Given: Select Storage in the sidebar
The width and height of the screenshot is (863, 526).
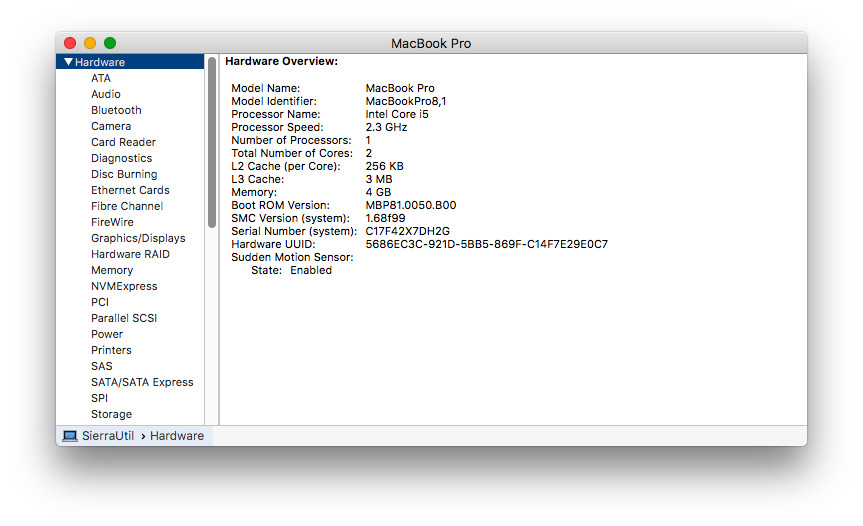Looking at the screenshot, I should pyautogui.click(x=111, y=413).
